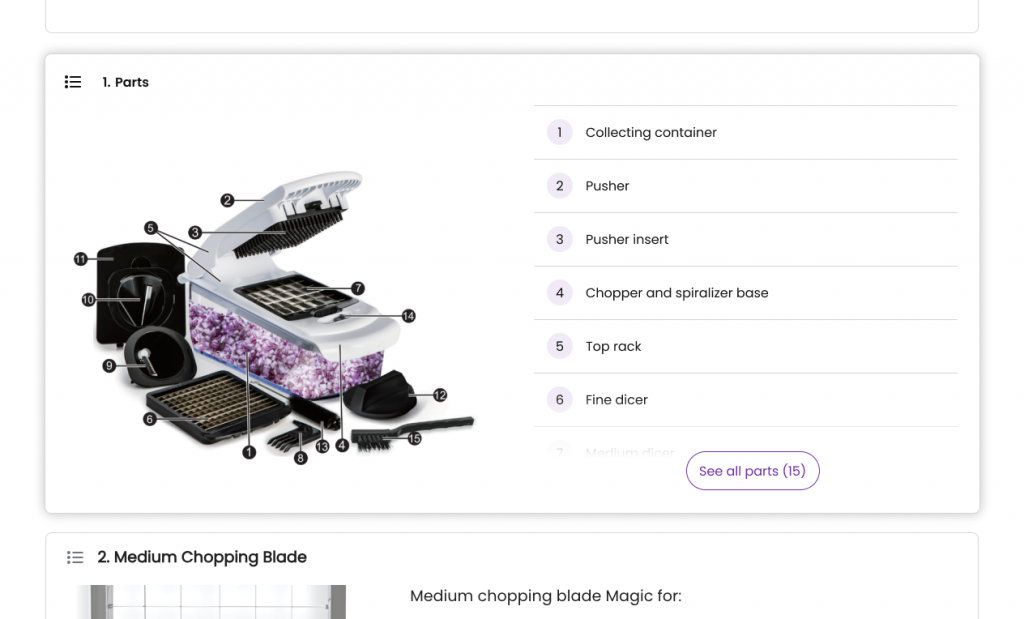This screenshot has width=1024, height=619.
Task: Click callout marker 9 on the spiralizer cone
Action: [109, 366]
